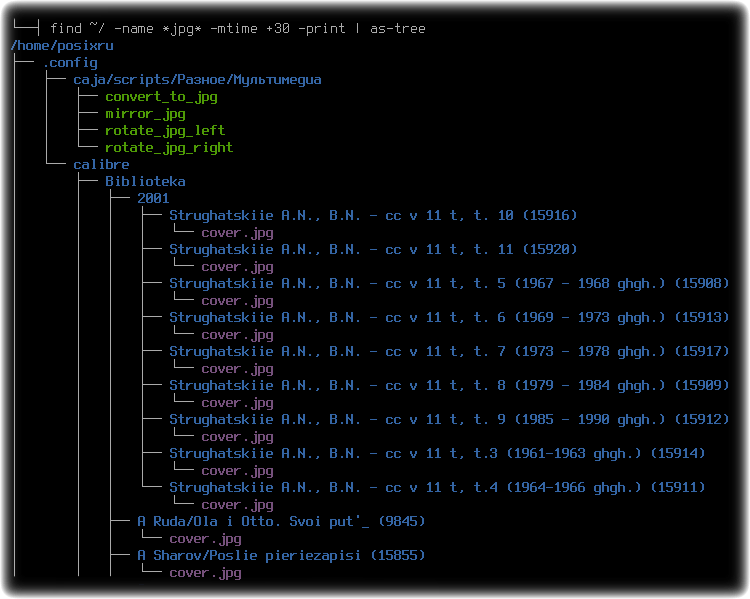Click the find command line text
Image resolution: width=750 pixels, height=599 pixels.
point(238,29)
